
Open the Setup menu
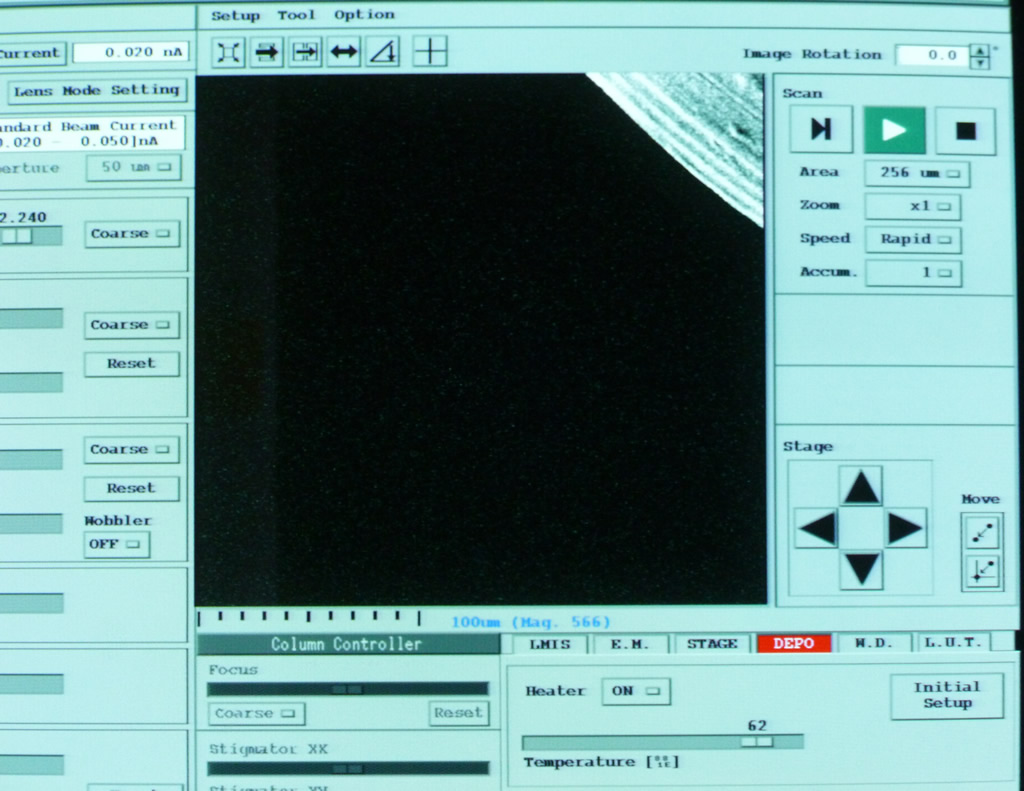[x=235, y=15]
